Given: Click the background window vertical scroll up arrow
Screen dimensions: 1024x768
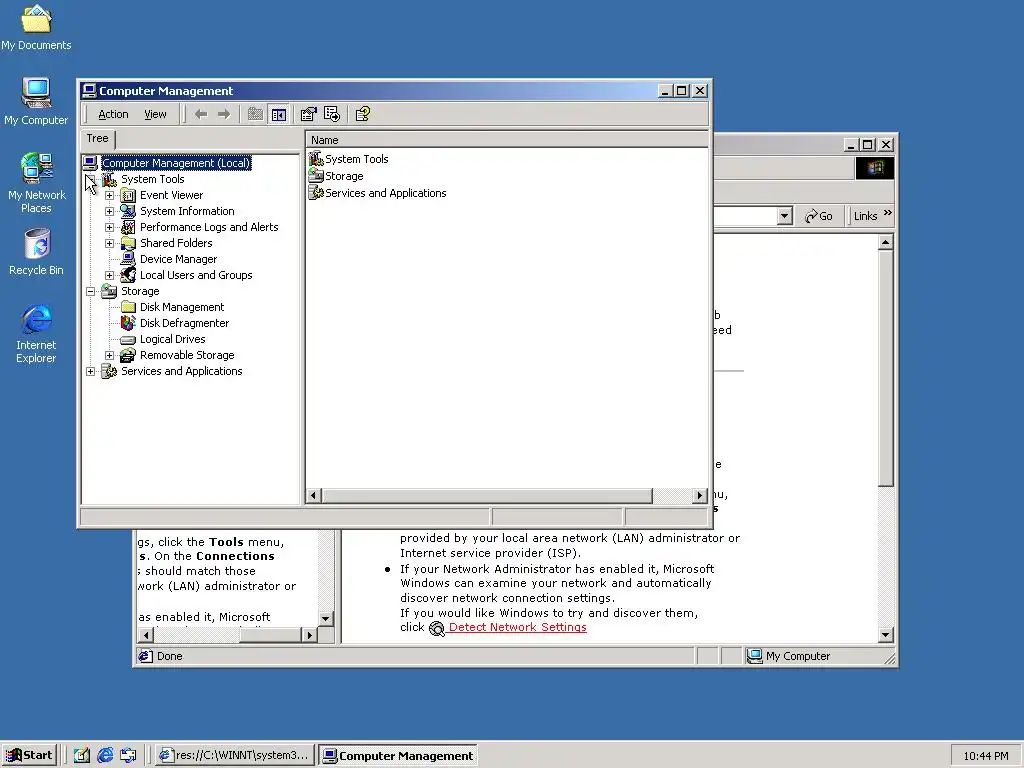Looking at the screenshot, I should pos(886,243).
